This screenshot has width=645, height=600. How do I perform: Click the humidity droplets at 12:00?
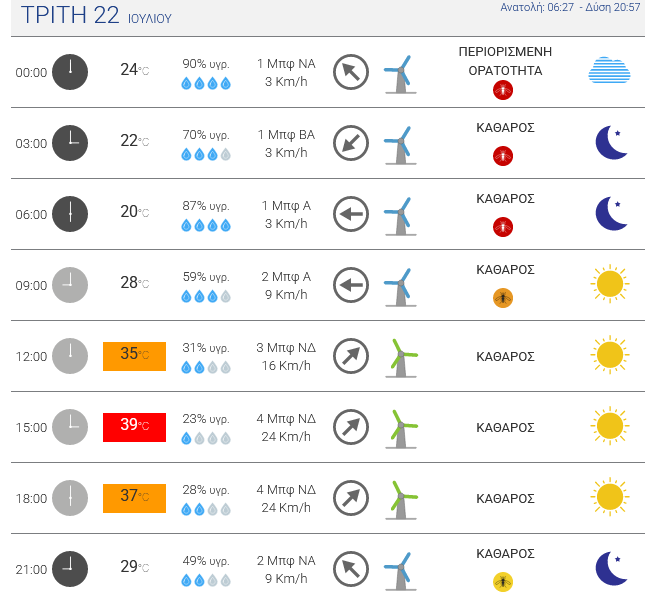pyautogui.click(x=206, y=368)
